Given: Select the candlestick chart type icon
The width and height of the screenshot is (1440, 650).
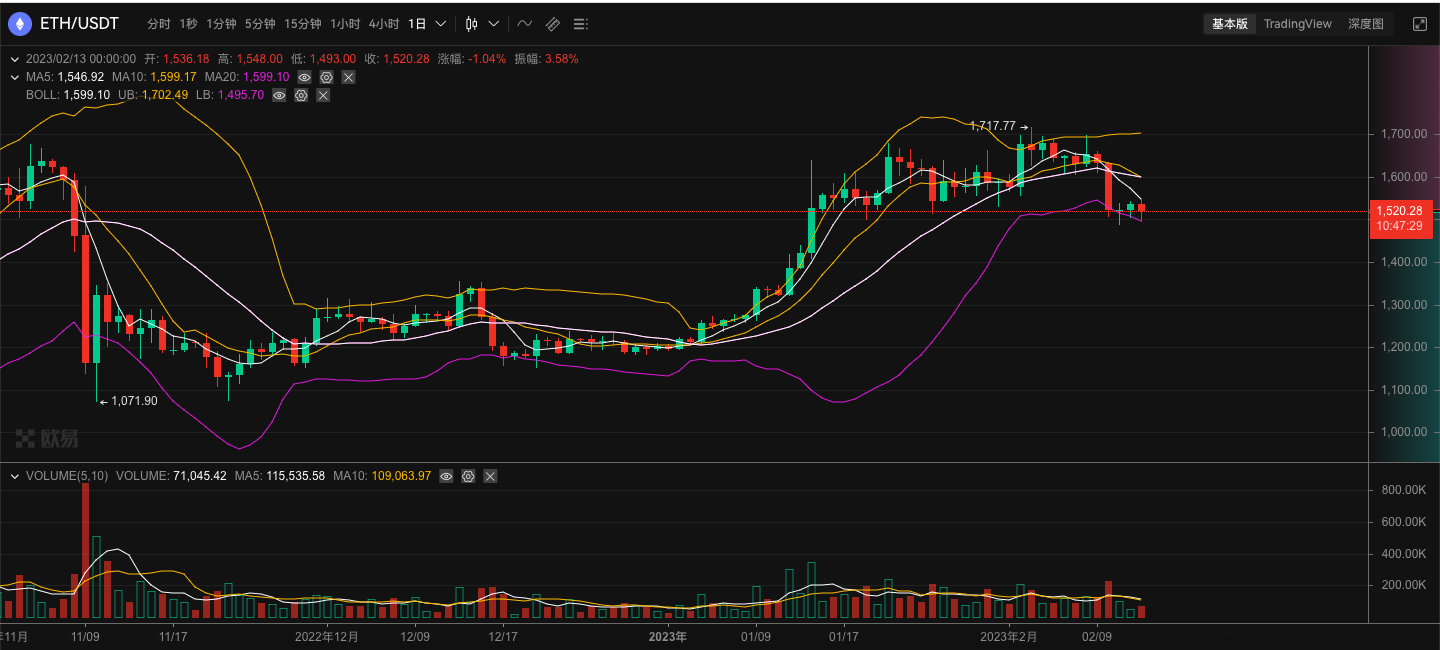Looking at the screenshot, I should tap(470, 23).
